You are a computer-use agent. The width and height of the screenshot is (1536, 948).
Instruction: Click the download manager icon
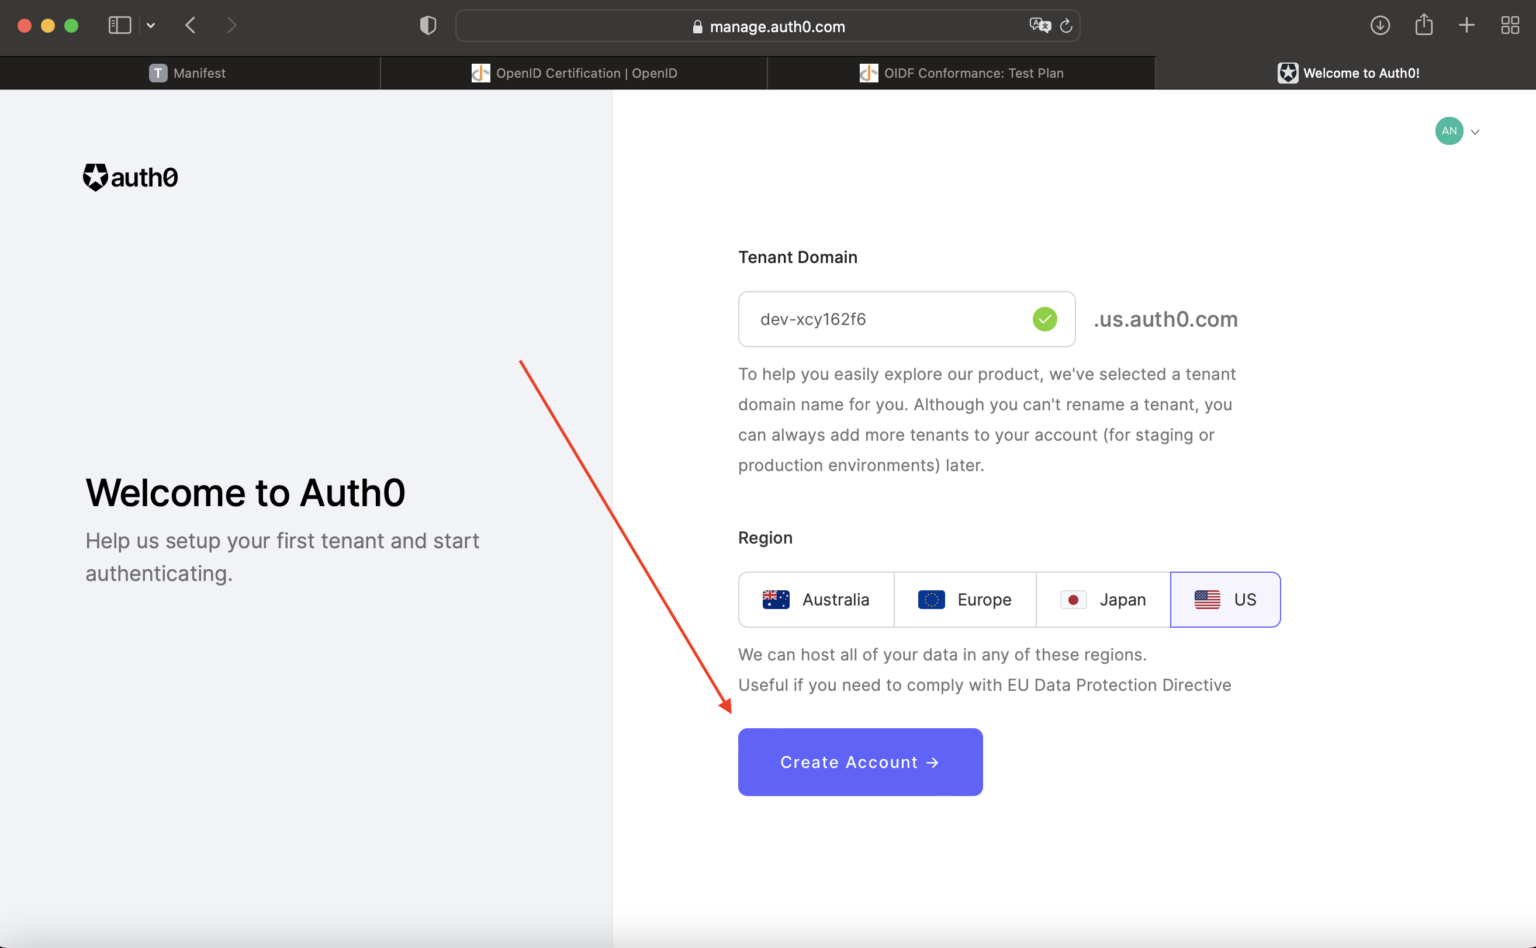tap(1380, 25)
